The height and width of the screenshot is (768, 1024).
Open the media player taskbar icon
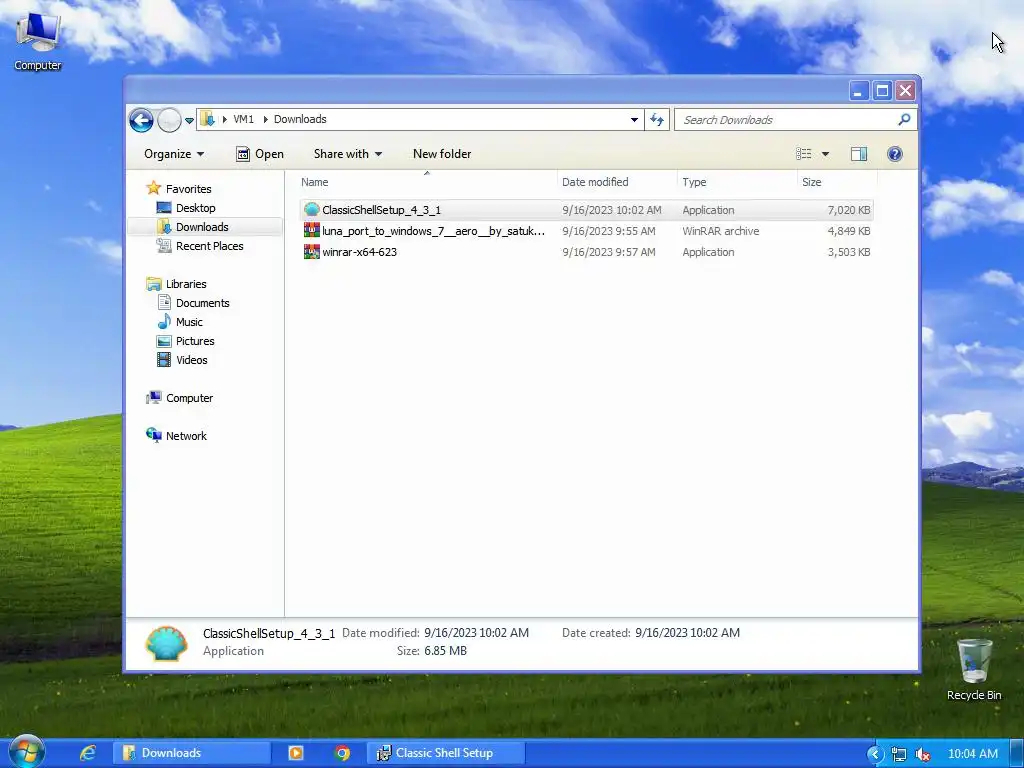296,753
